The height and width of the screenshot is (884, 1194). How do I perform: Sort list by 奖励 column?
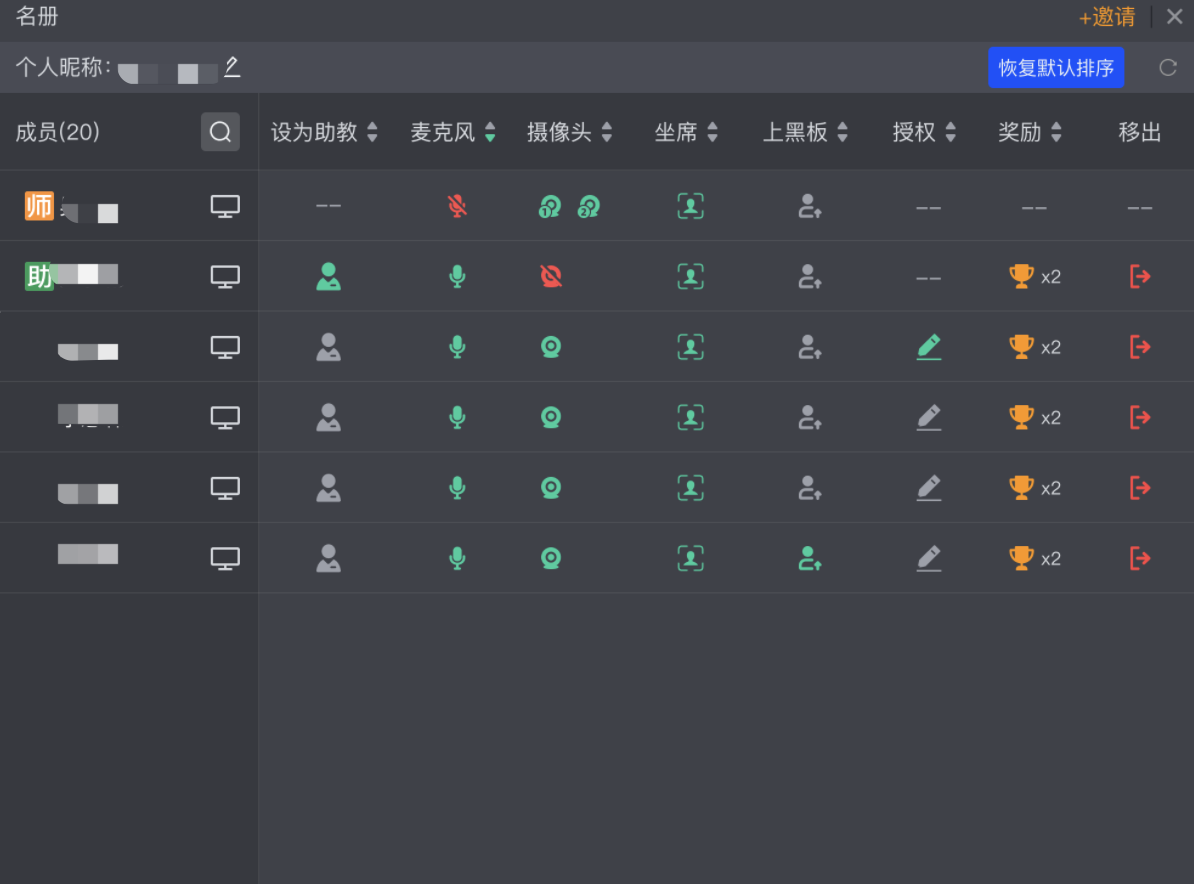(1030, 132)
